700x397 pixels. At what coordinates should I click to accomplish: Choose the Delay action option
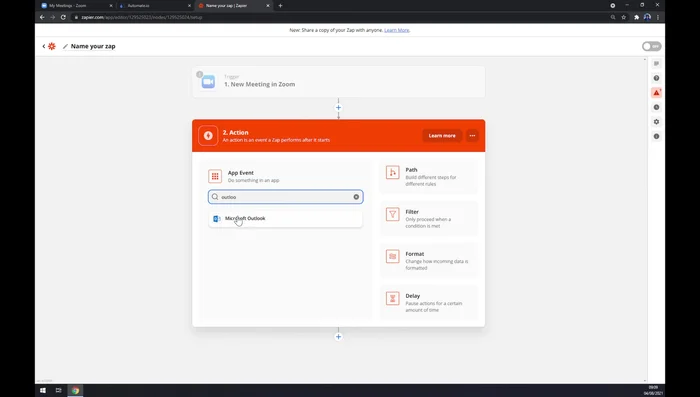click(x=428, y=302)
